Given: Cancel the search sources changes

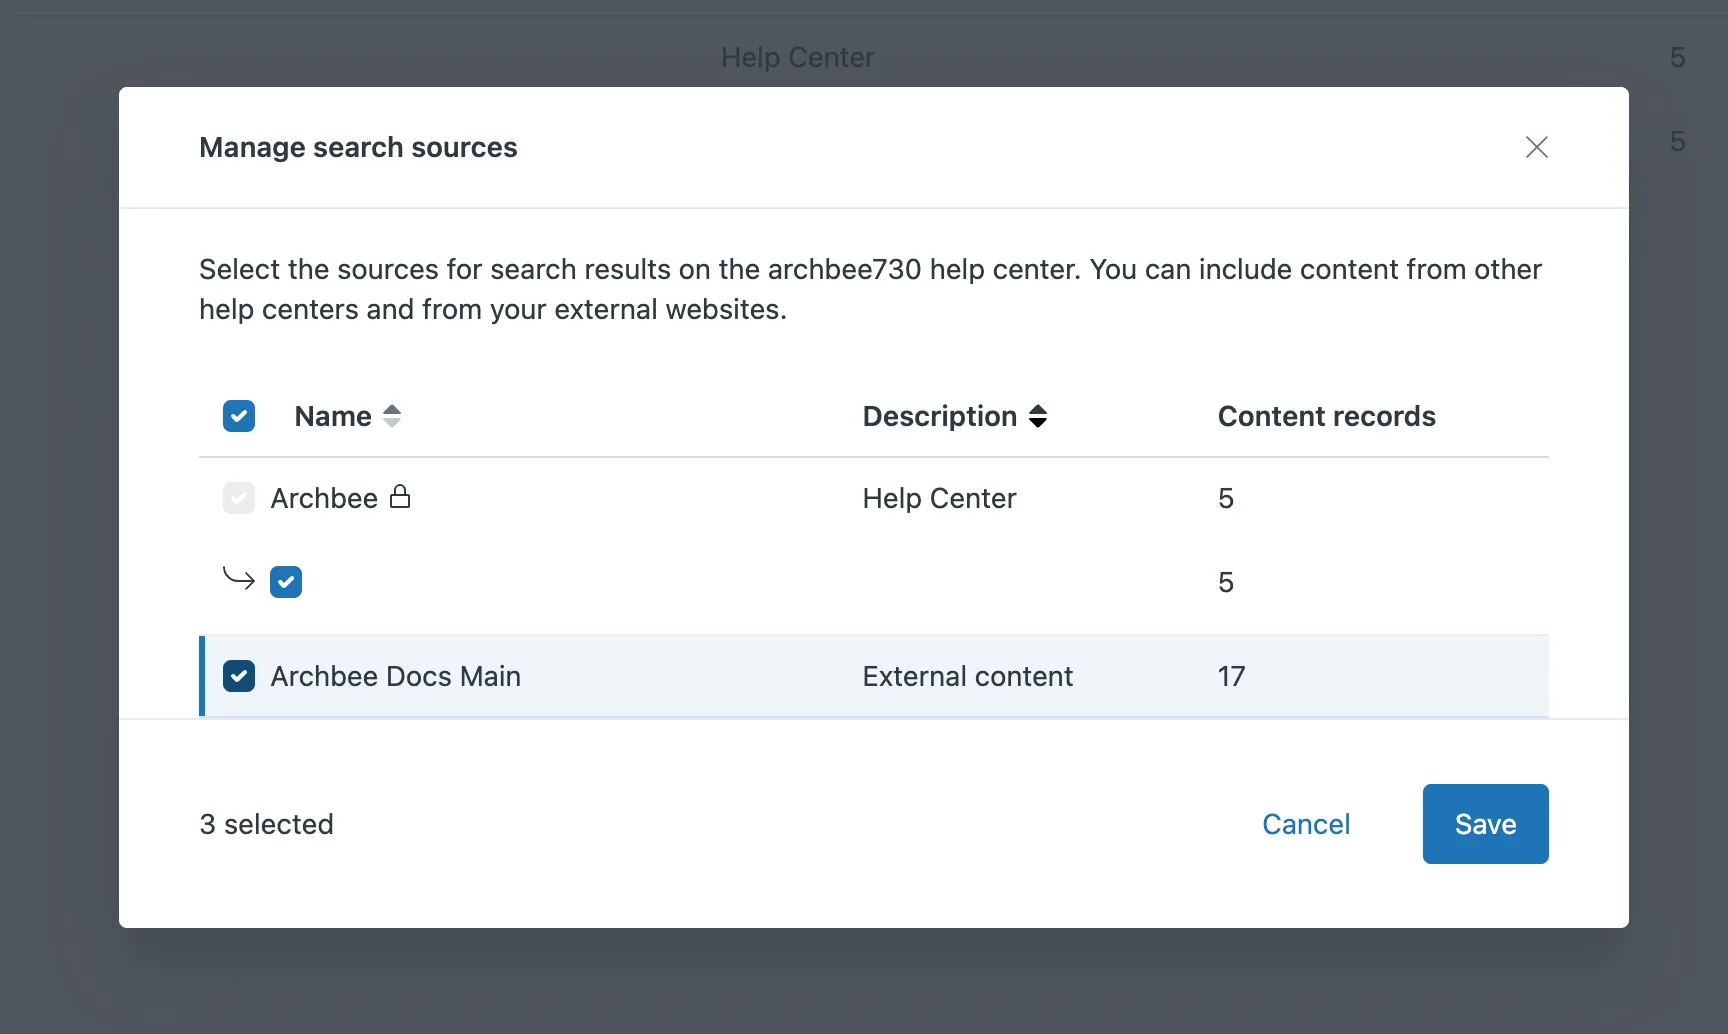Looking at the screenshot, I should (1306, 824).
